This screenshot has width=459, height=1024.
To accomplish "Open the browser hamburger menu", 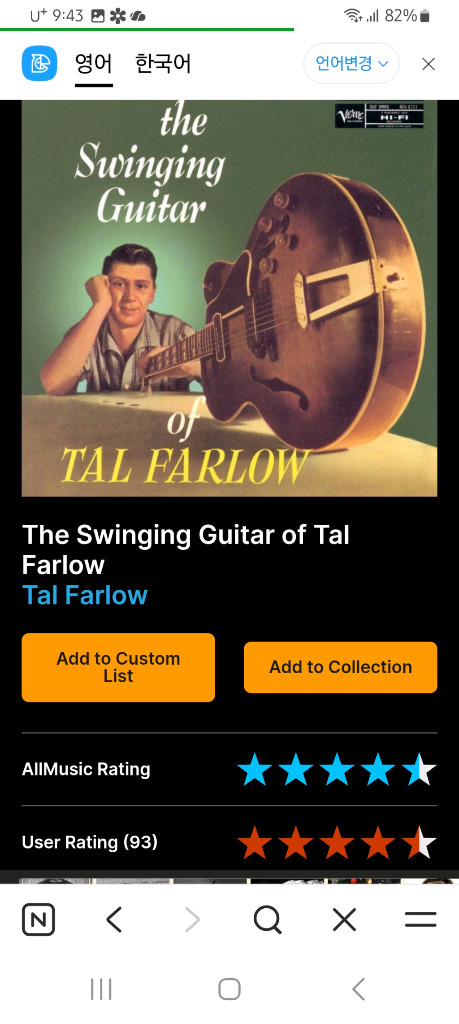I will point(420,920).
